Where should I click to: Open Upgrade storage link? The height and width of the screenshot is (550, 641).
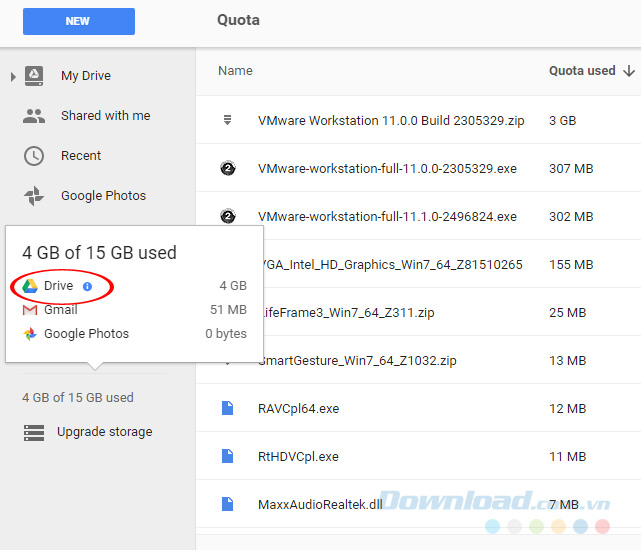[x=105, y=432]
